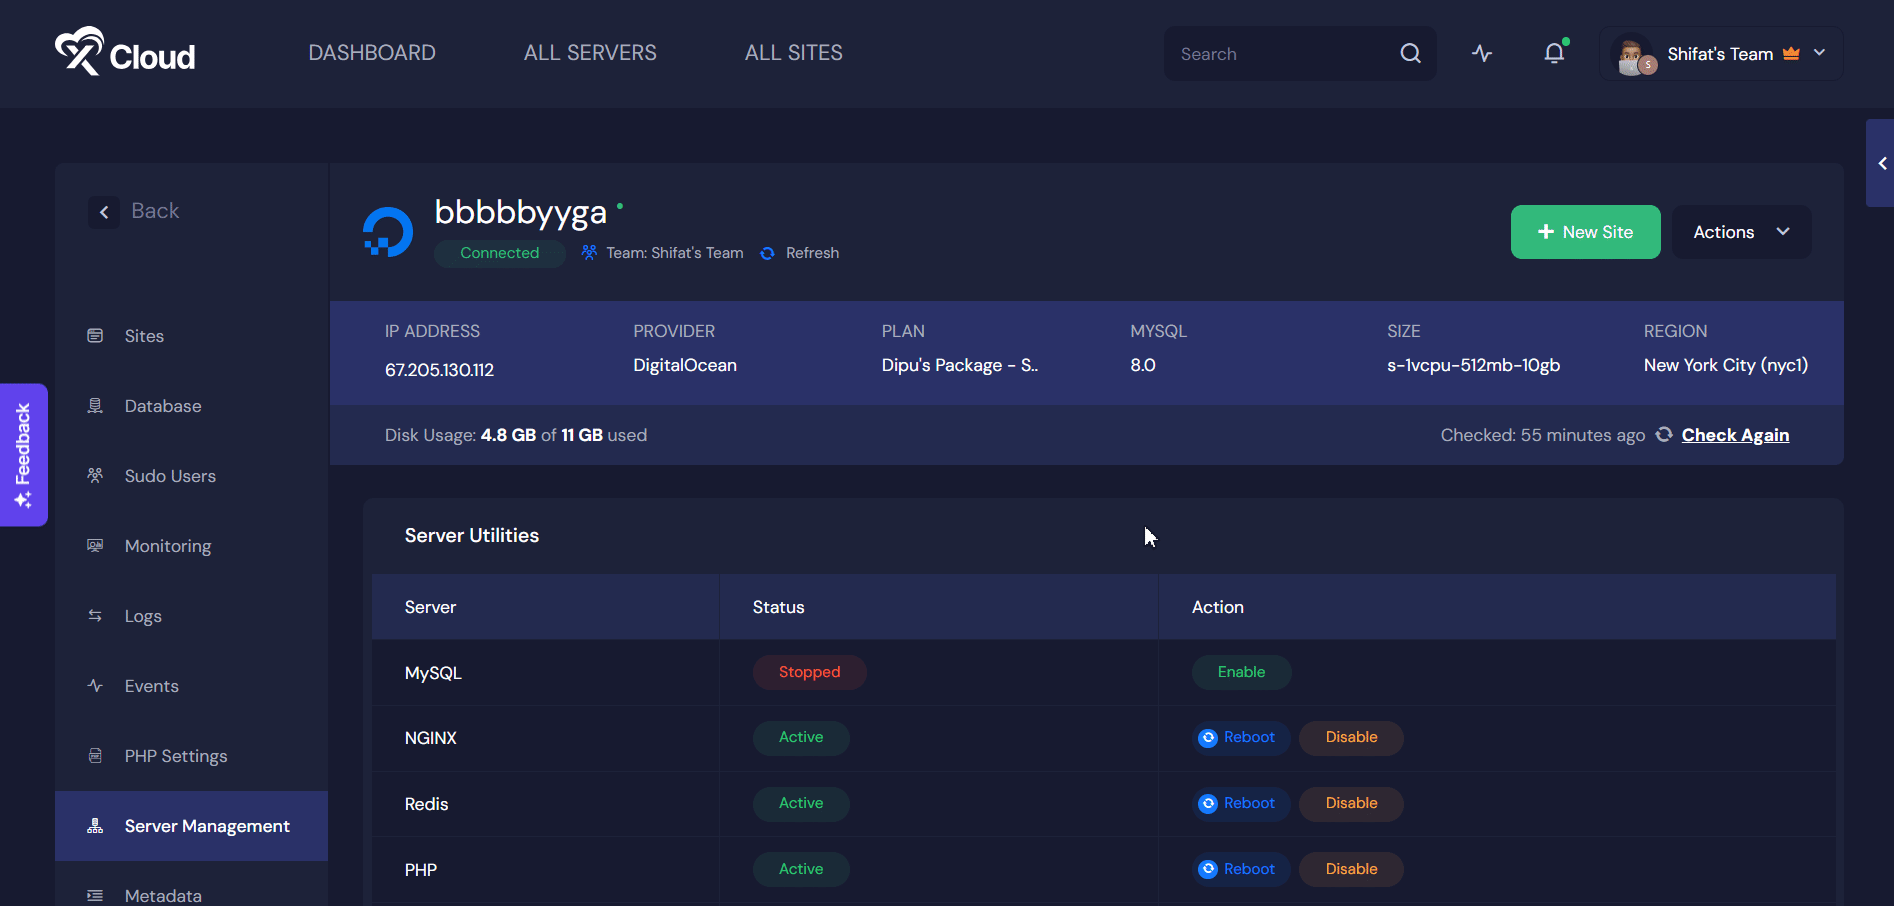1894x906 pixels.
Task: Open the Events section
Action: pyautogui.click(x=149, y=685)
